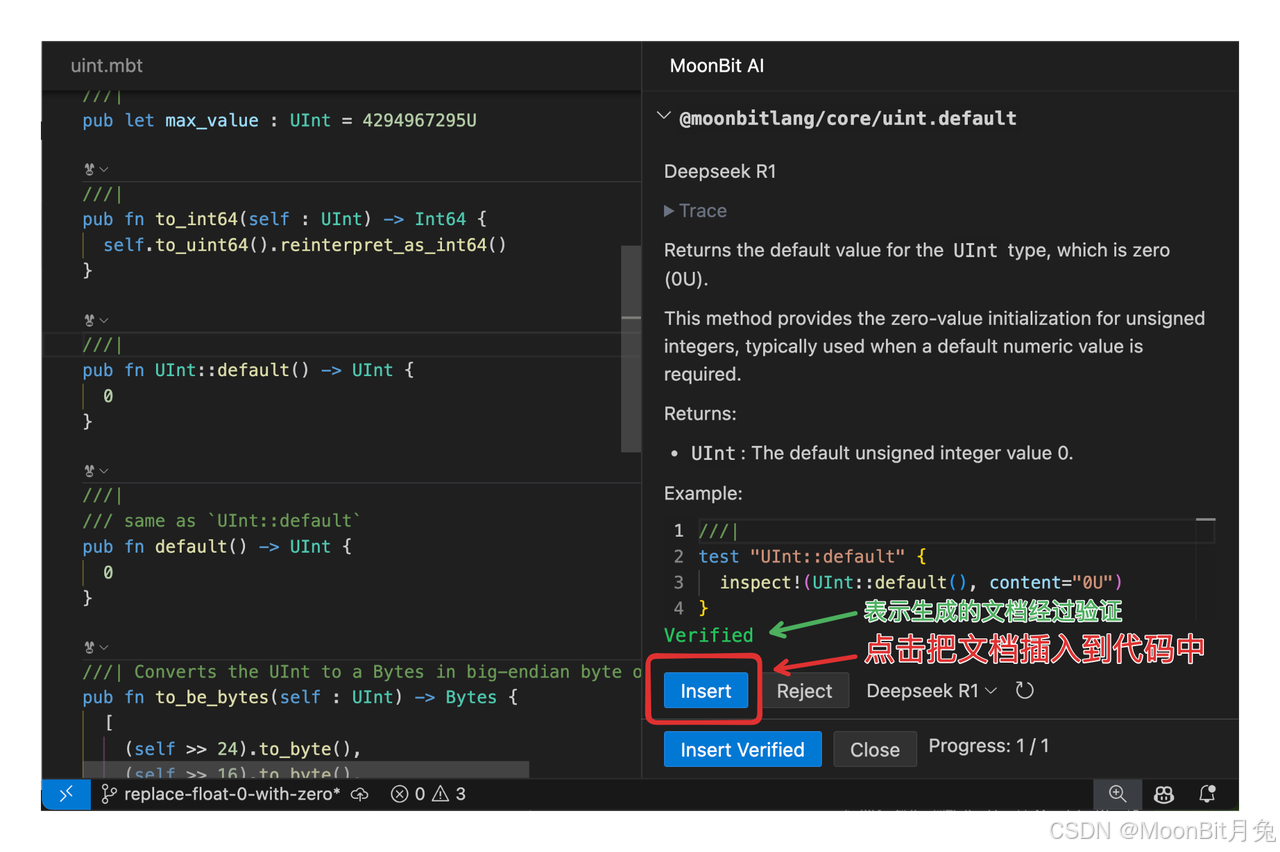1280x852 pixels.
Task: Open Copilot status icon in status bar
Action: (1163, 794)
